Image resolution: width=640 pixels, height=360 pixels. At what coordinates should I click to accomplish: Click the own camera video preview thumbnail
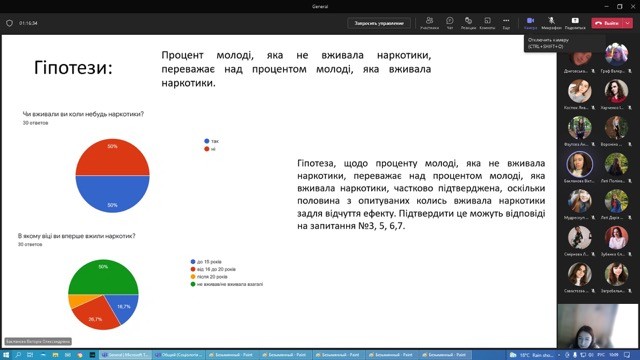point(598,326)
